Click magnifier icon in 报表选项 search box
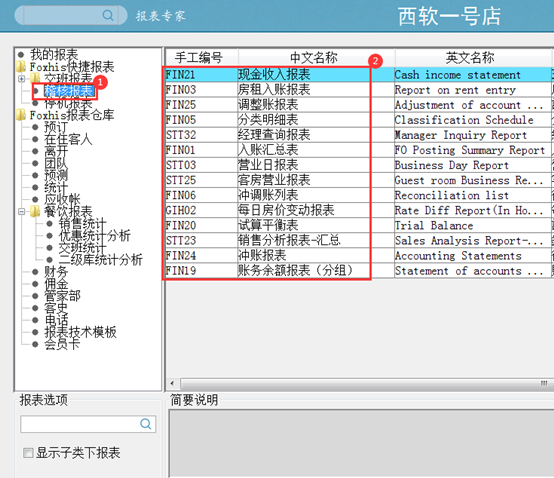The image size is (554, 478). click(x=146, y=424)
